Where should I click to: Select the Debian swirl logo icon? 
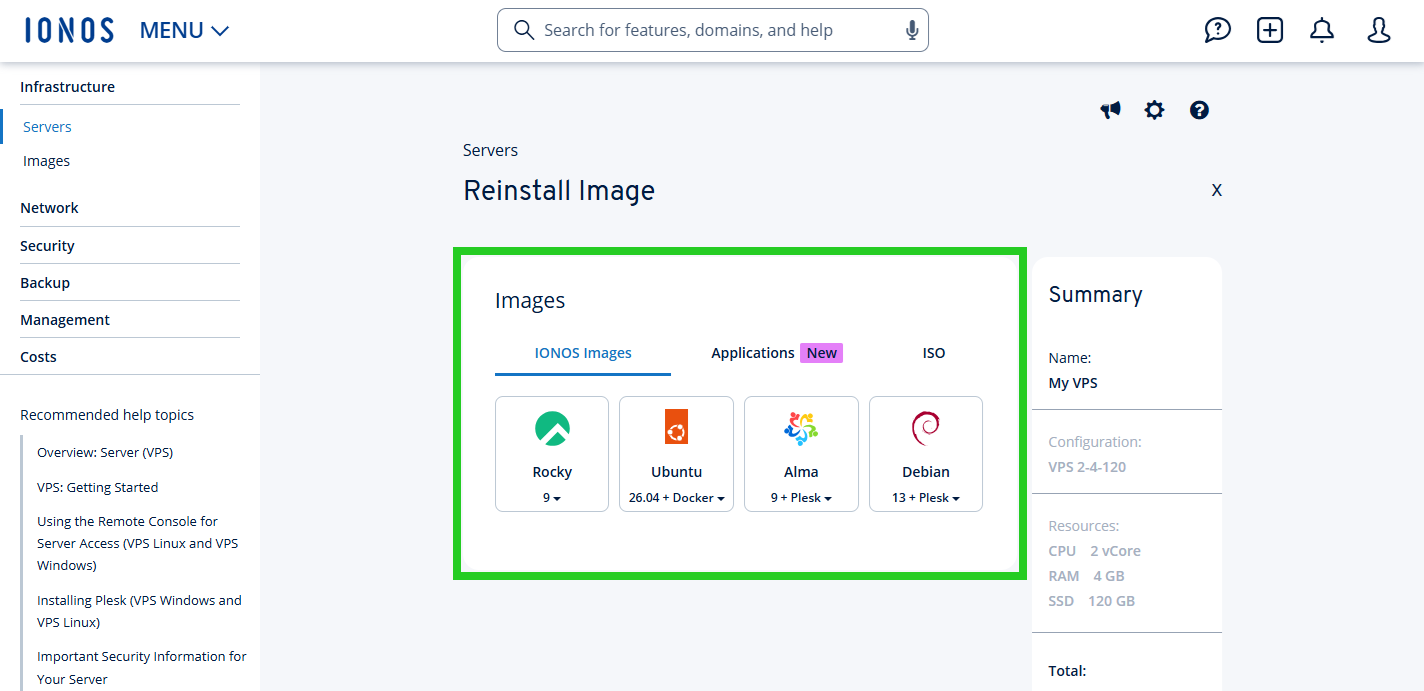coord(925,428)
